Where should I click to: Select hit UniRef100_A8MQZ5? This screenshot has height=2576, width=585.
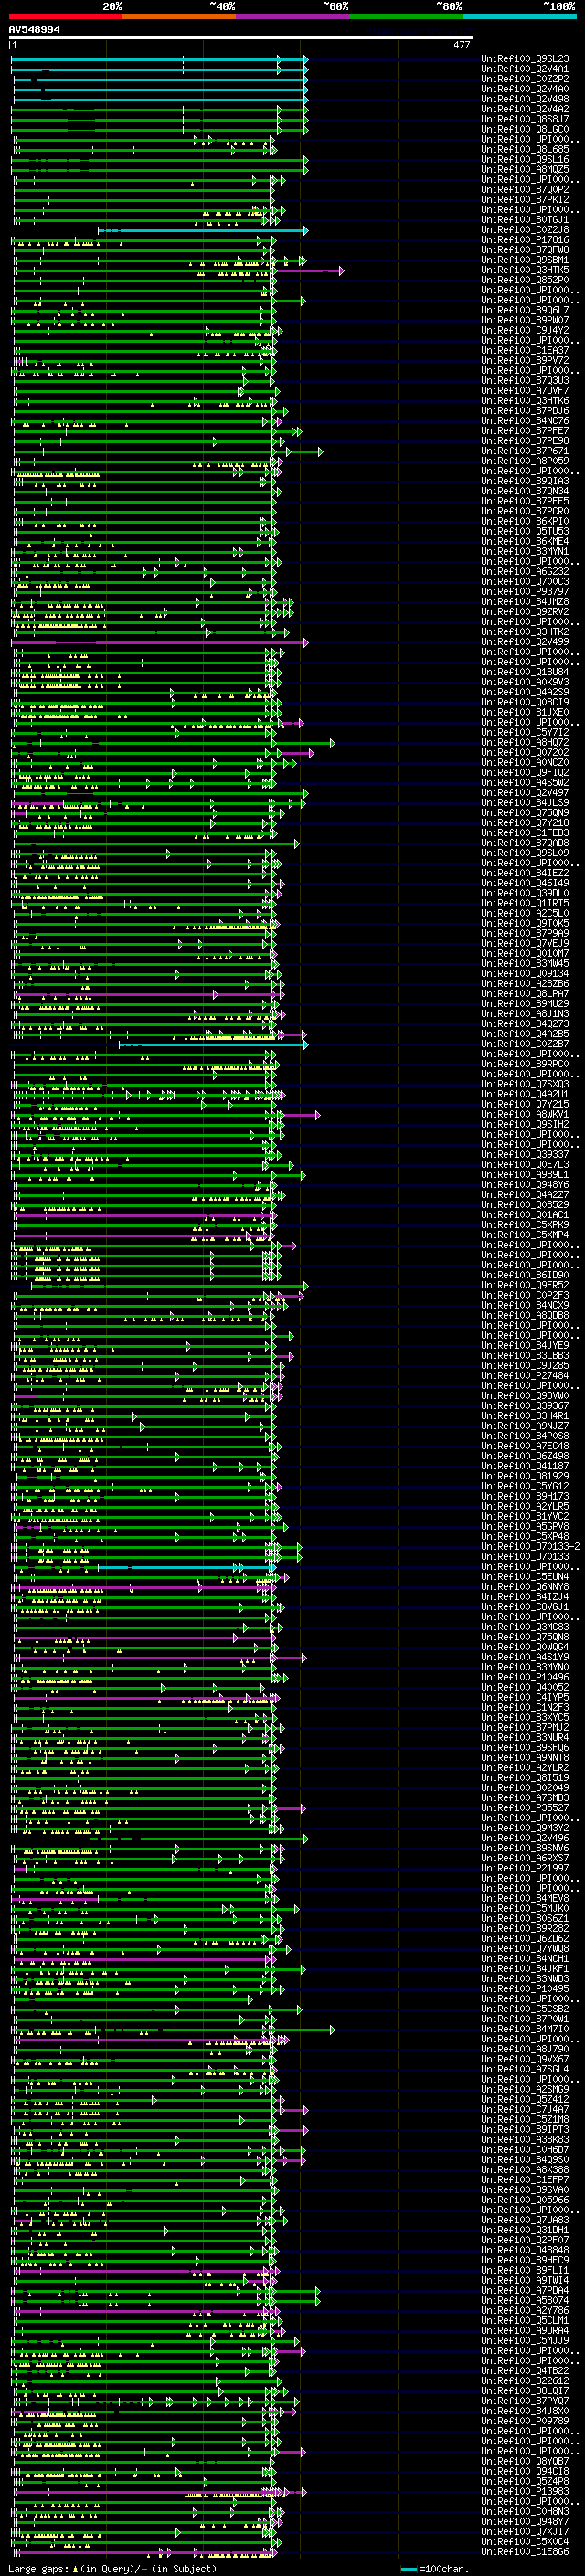pos(525,169)
